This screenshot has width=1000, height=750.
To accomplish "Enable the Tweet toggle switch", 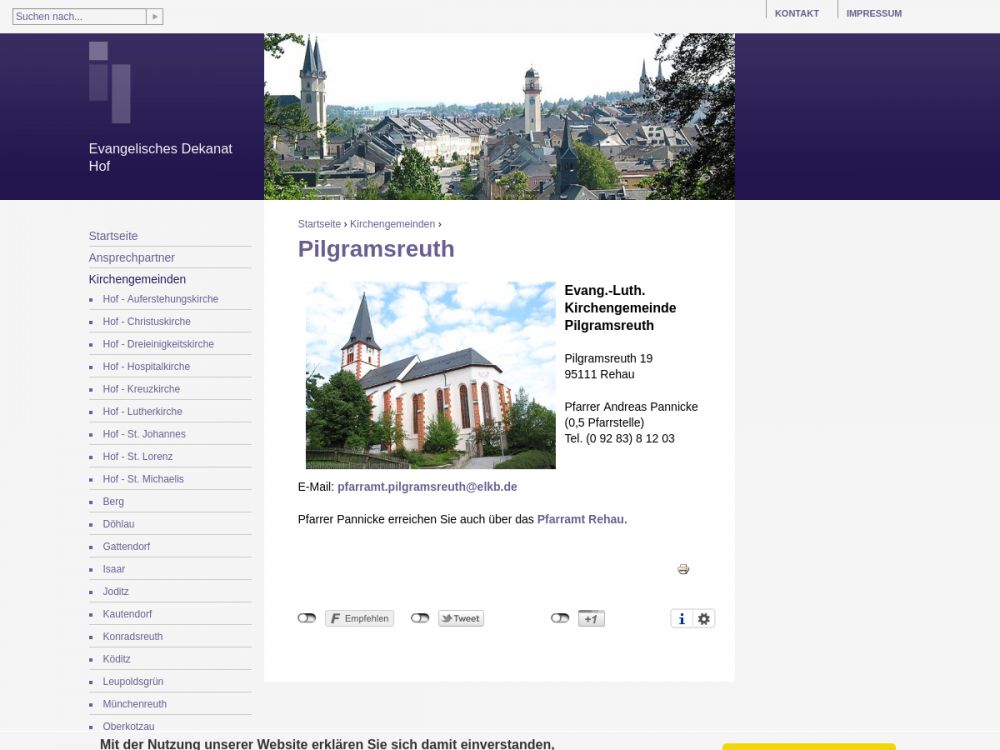I will click(420, 618).
